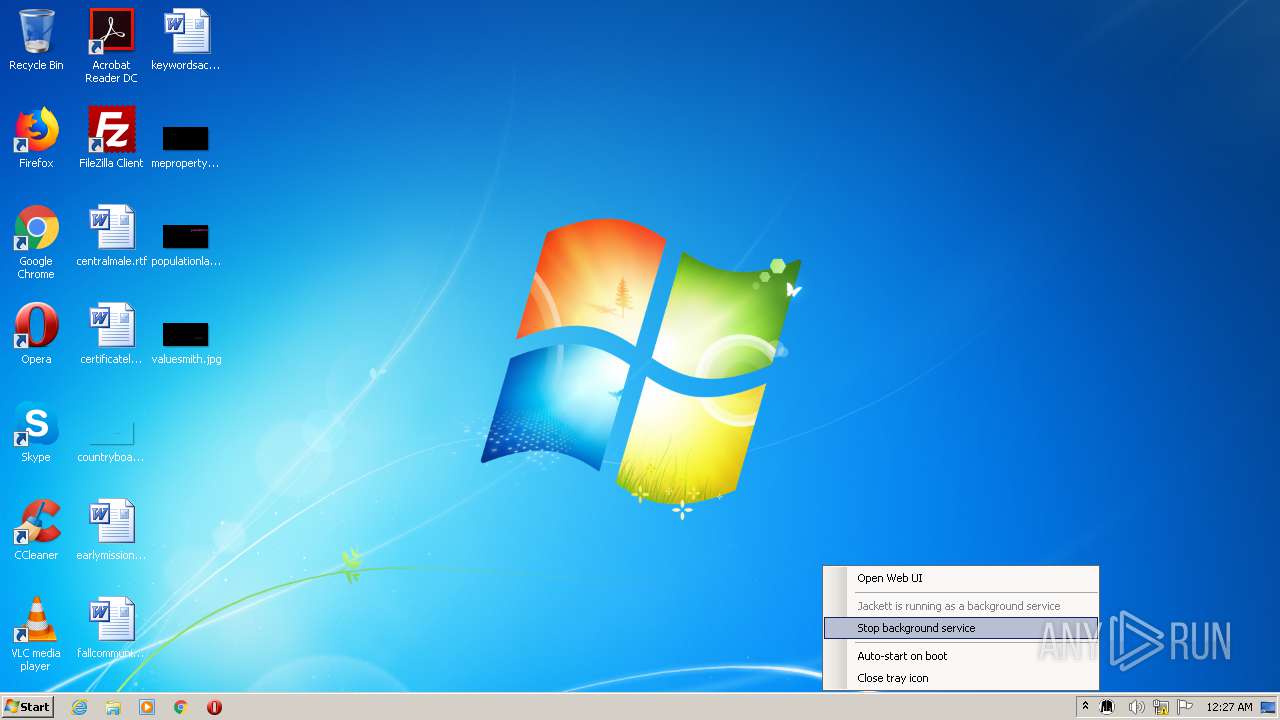Launch Internet Explorer from taskbar
The height and width of the screenshot is (720, 1280).
click(x=79, y=707)
